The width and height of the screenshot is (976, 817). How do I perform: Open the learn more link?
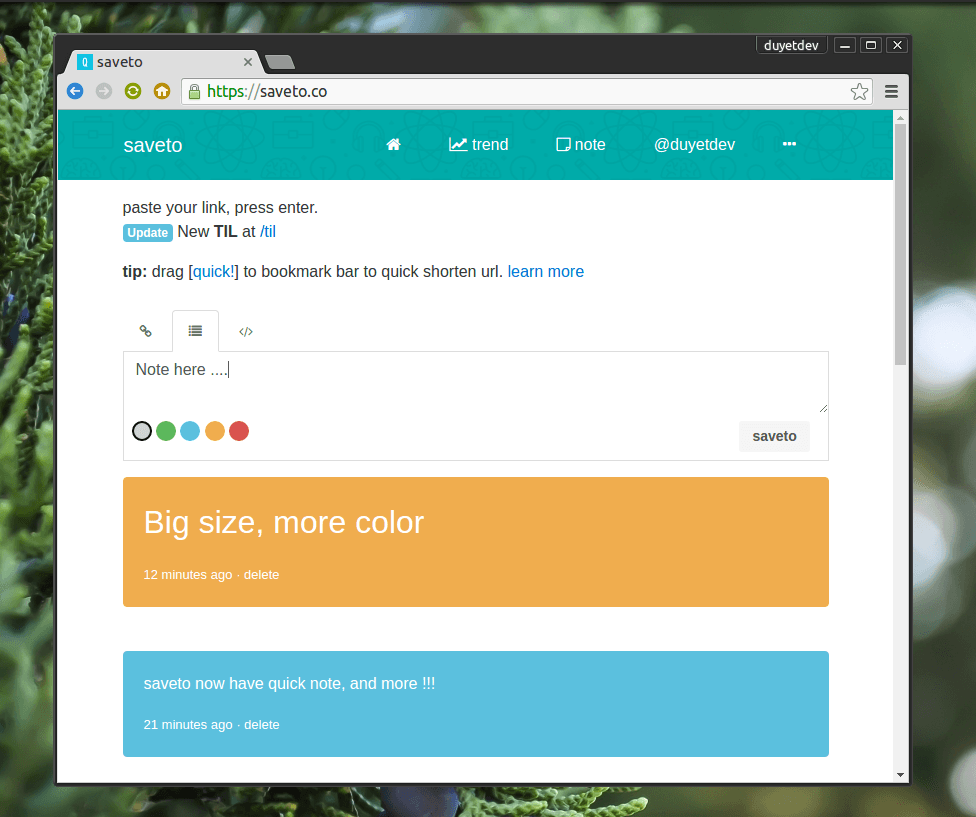tap(545, 271)
